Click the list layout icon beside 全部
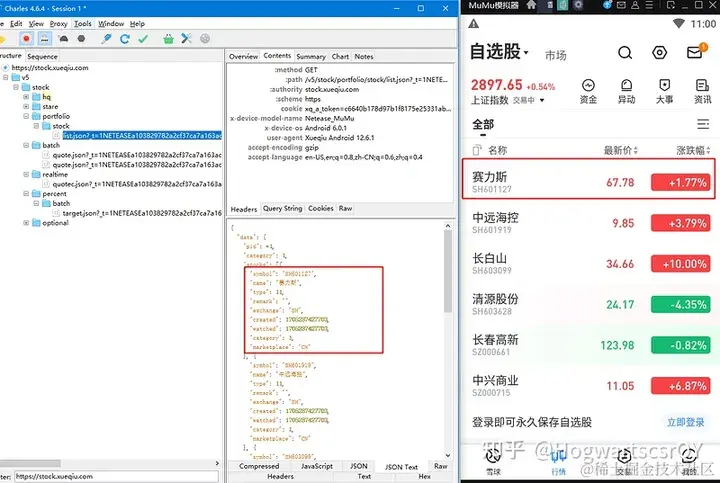This screenshot has width=720, height=483. coord(703,124)
